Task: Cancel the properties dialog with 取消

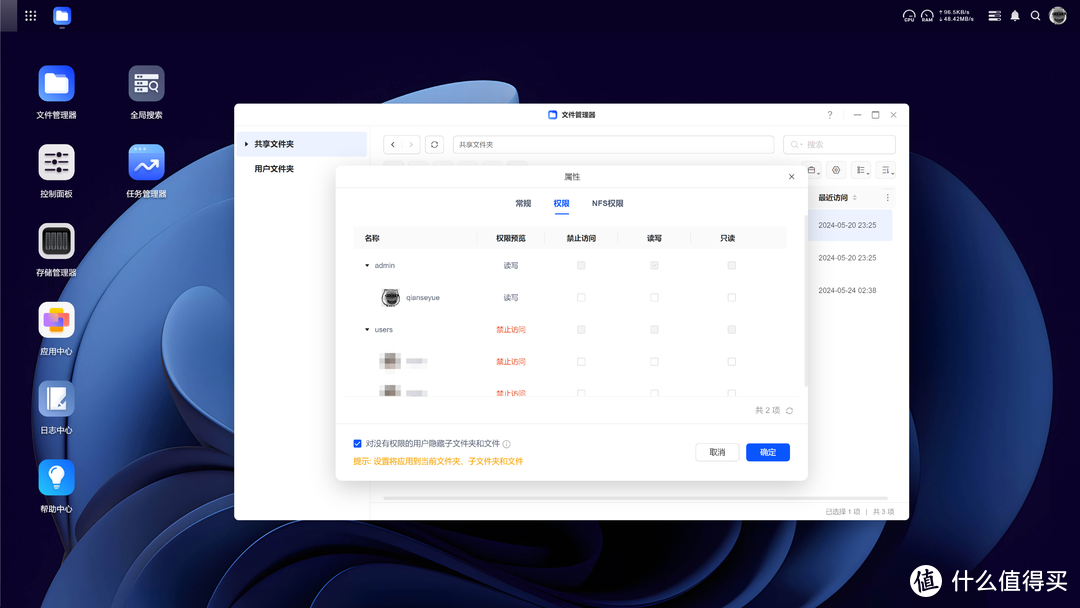Action: click(x=717, y=452)
